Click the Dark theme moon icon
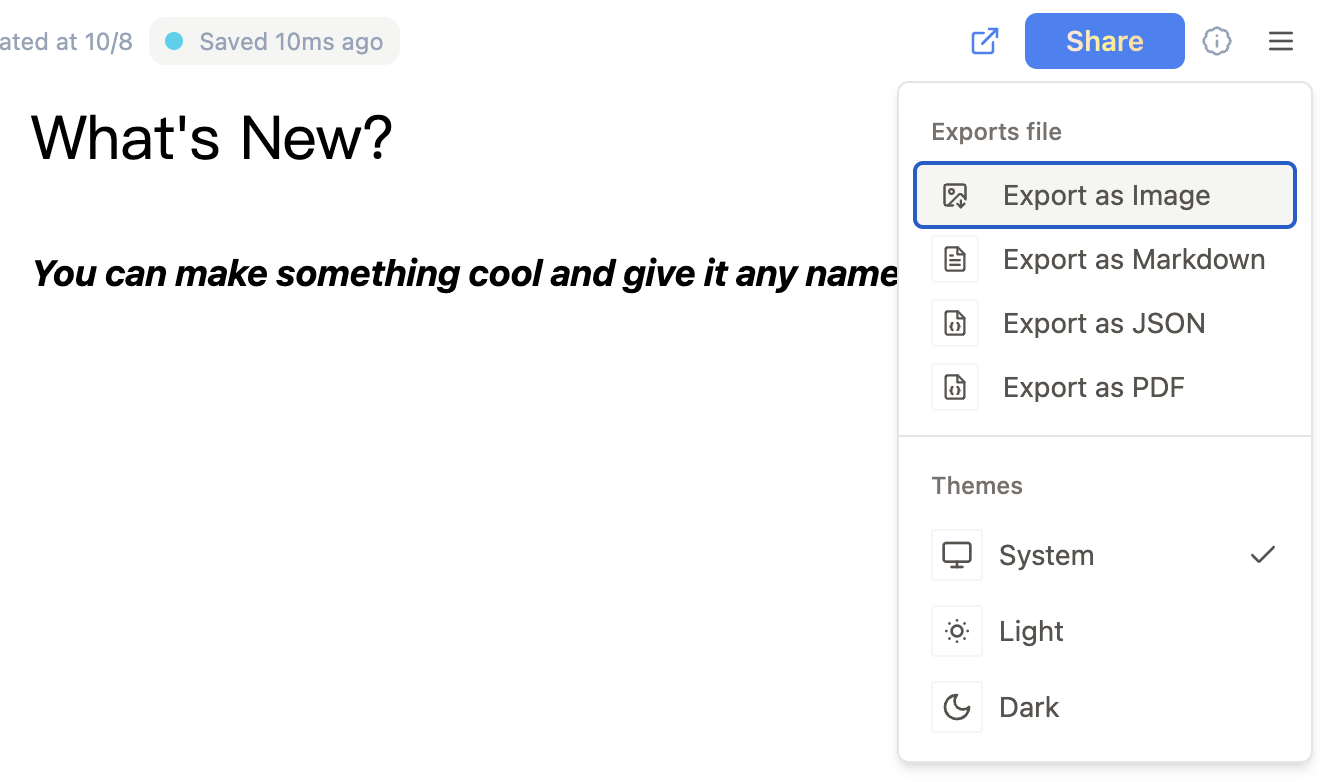 coord(957,707)
